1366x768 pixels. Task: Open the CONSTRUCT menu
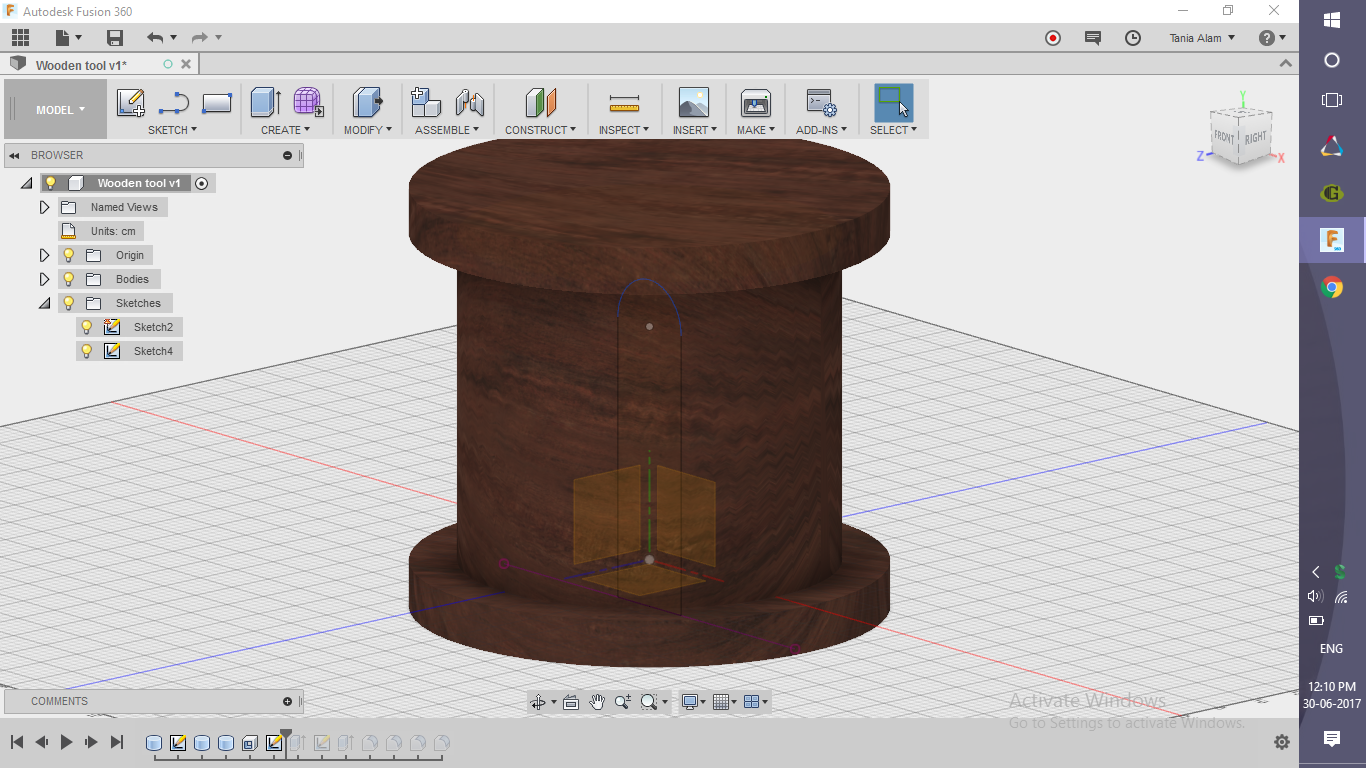(540, 130)
